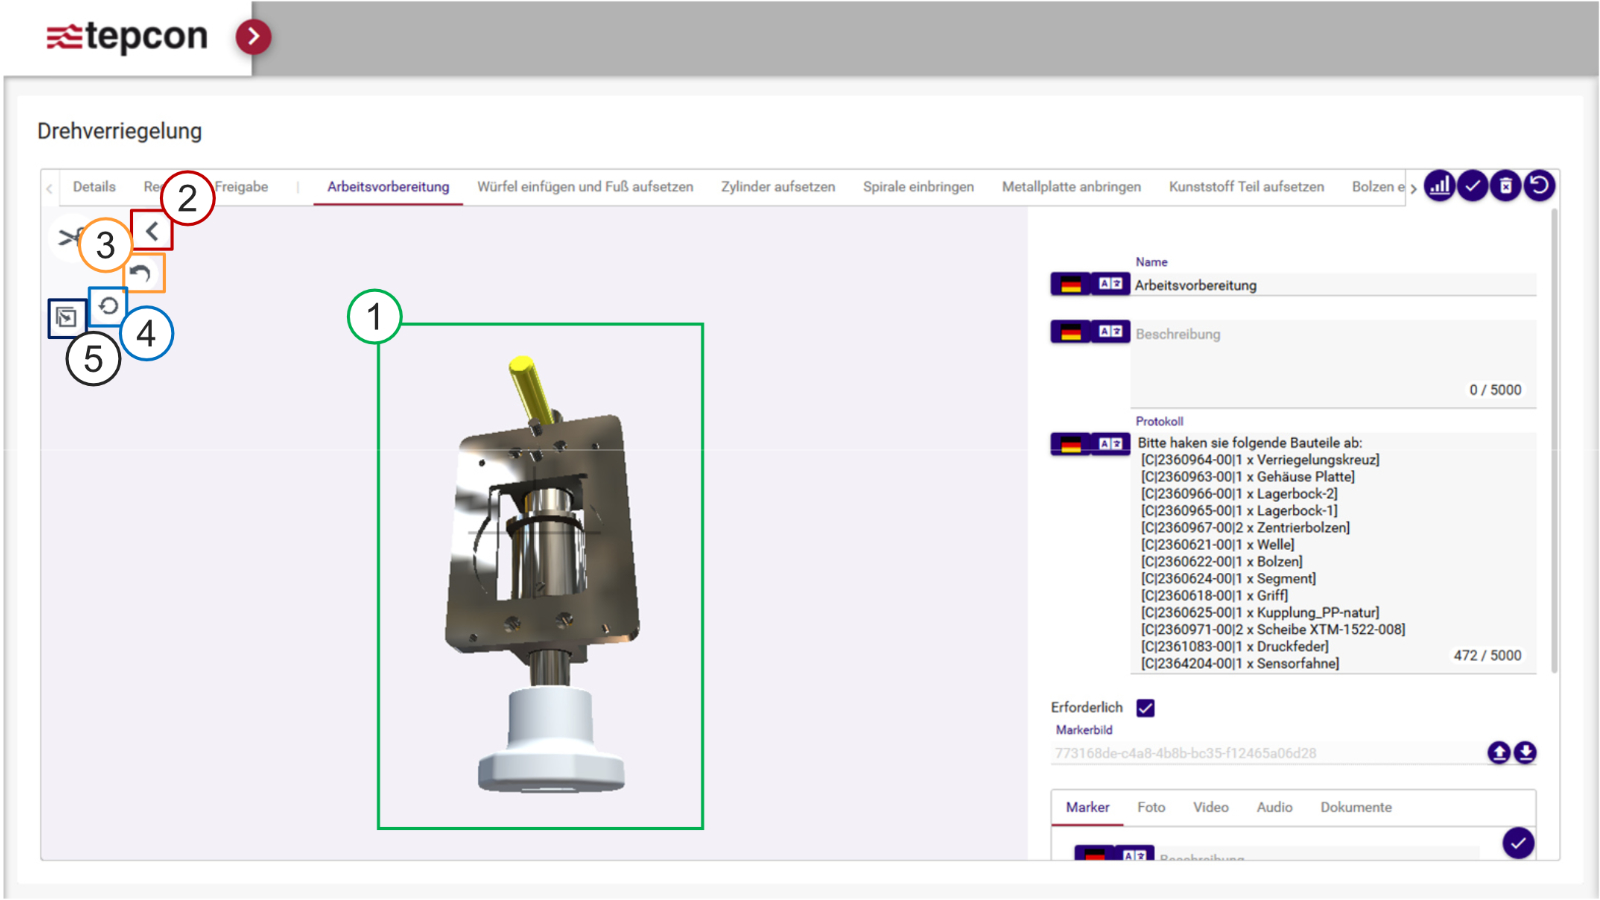This screenshot has width=1600, height=900.
Task: Download the Markerbild image
Action: click(x=1525, y=753)
